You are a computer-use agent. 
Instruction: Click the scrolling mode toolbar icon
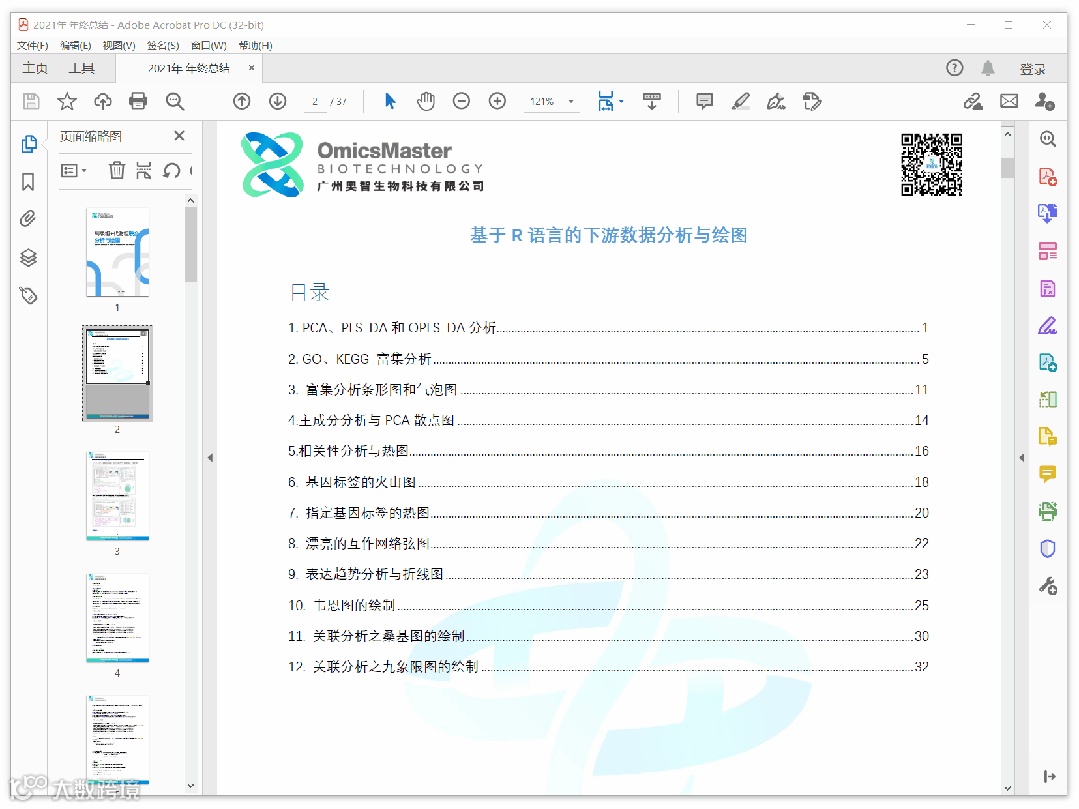coord(651,102)
